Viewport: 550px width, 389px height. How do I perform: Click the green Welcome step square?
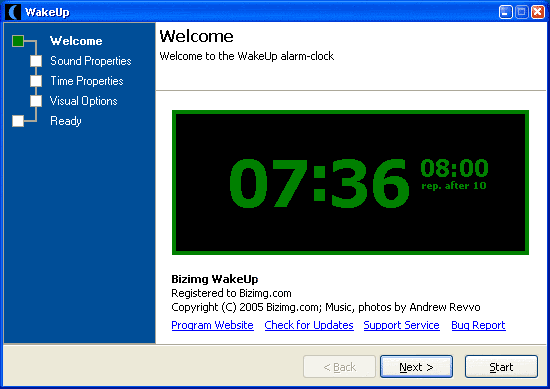pyautogui.click(x=18, y=41)
